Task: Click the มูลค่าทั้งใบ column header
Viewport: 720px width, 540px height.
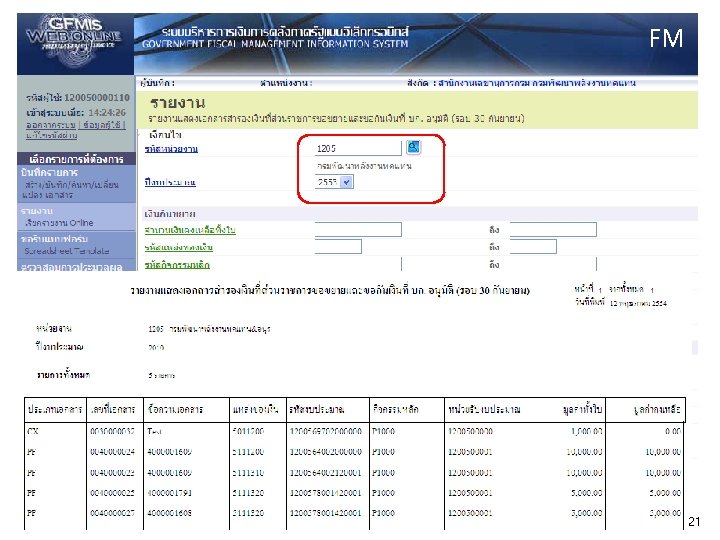Action: click(583, 409)
